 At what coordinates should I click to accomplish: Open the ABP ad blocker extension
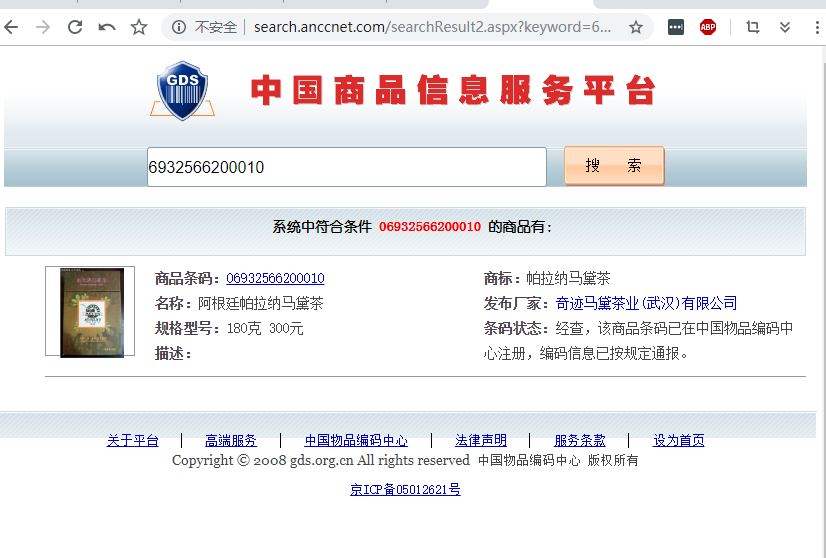(x=708, y=27)
